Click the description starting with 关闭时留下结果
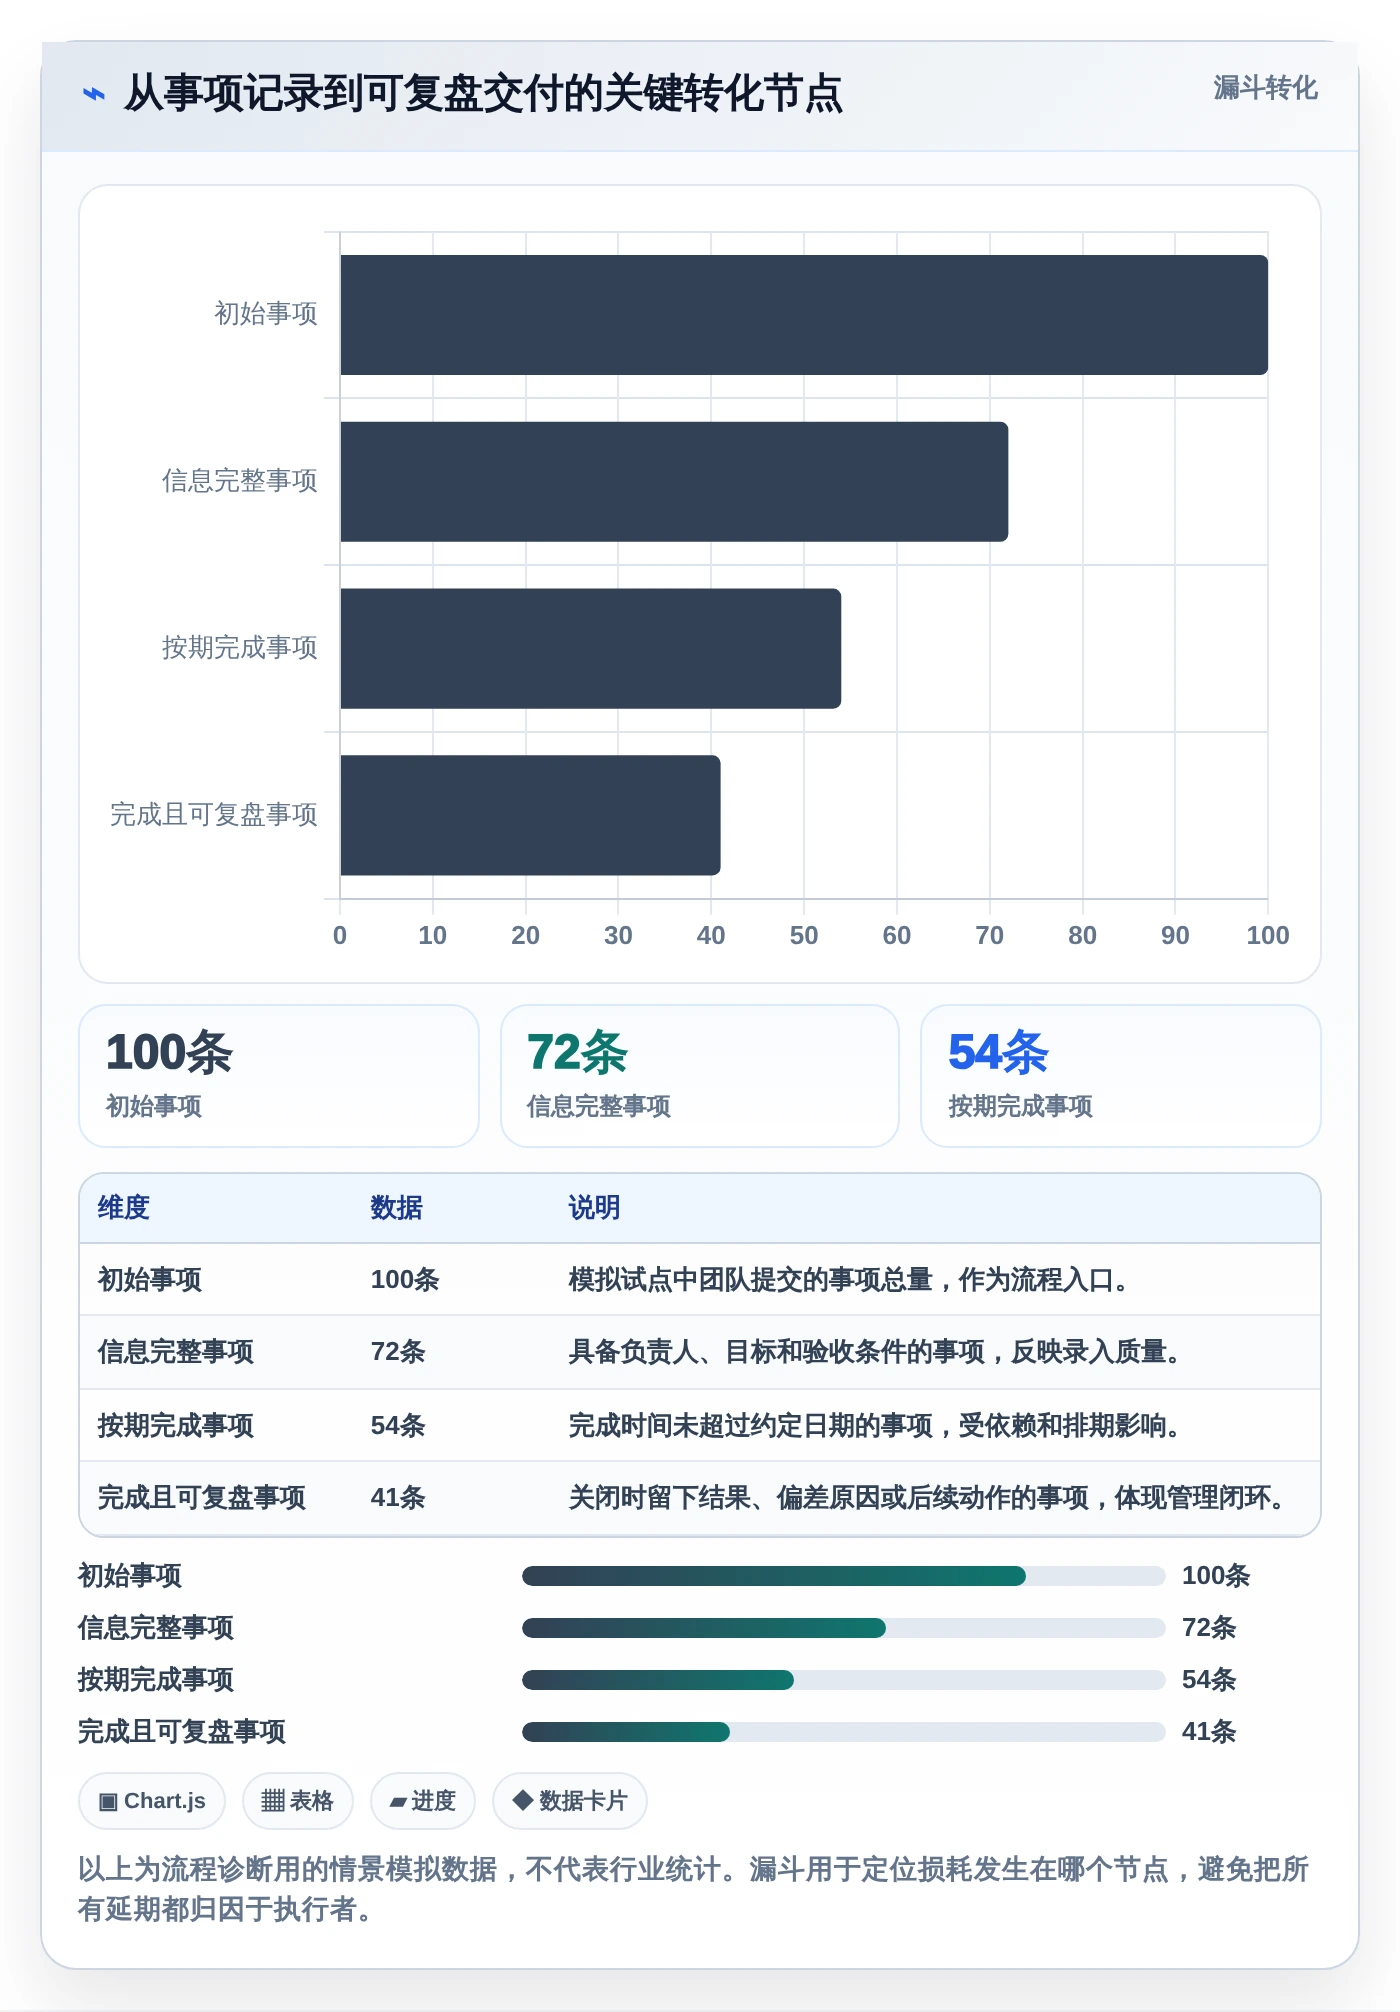 (x=927, y=1497)
